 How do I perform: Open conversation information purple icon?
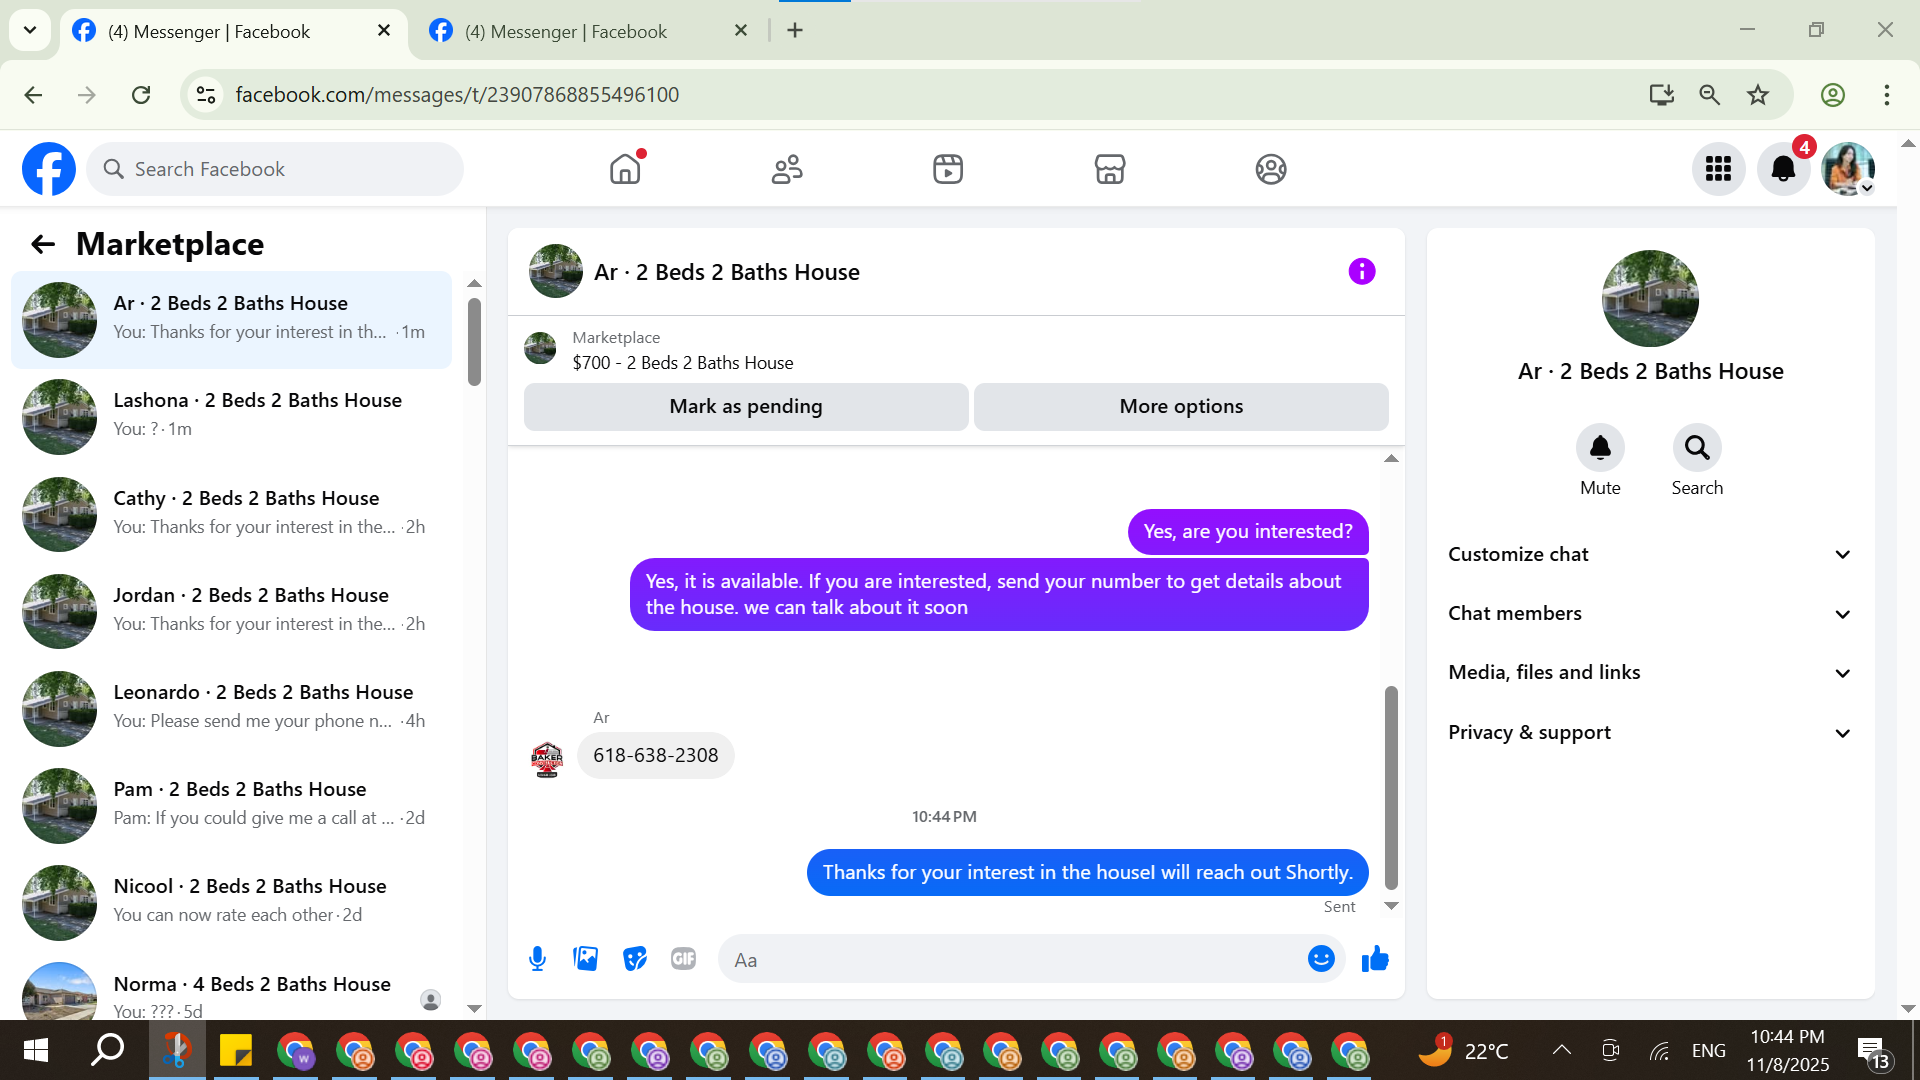point(1361,271)
